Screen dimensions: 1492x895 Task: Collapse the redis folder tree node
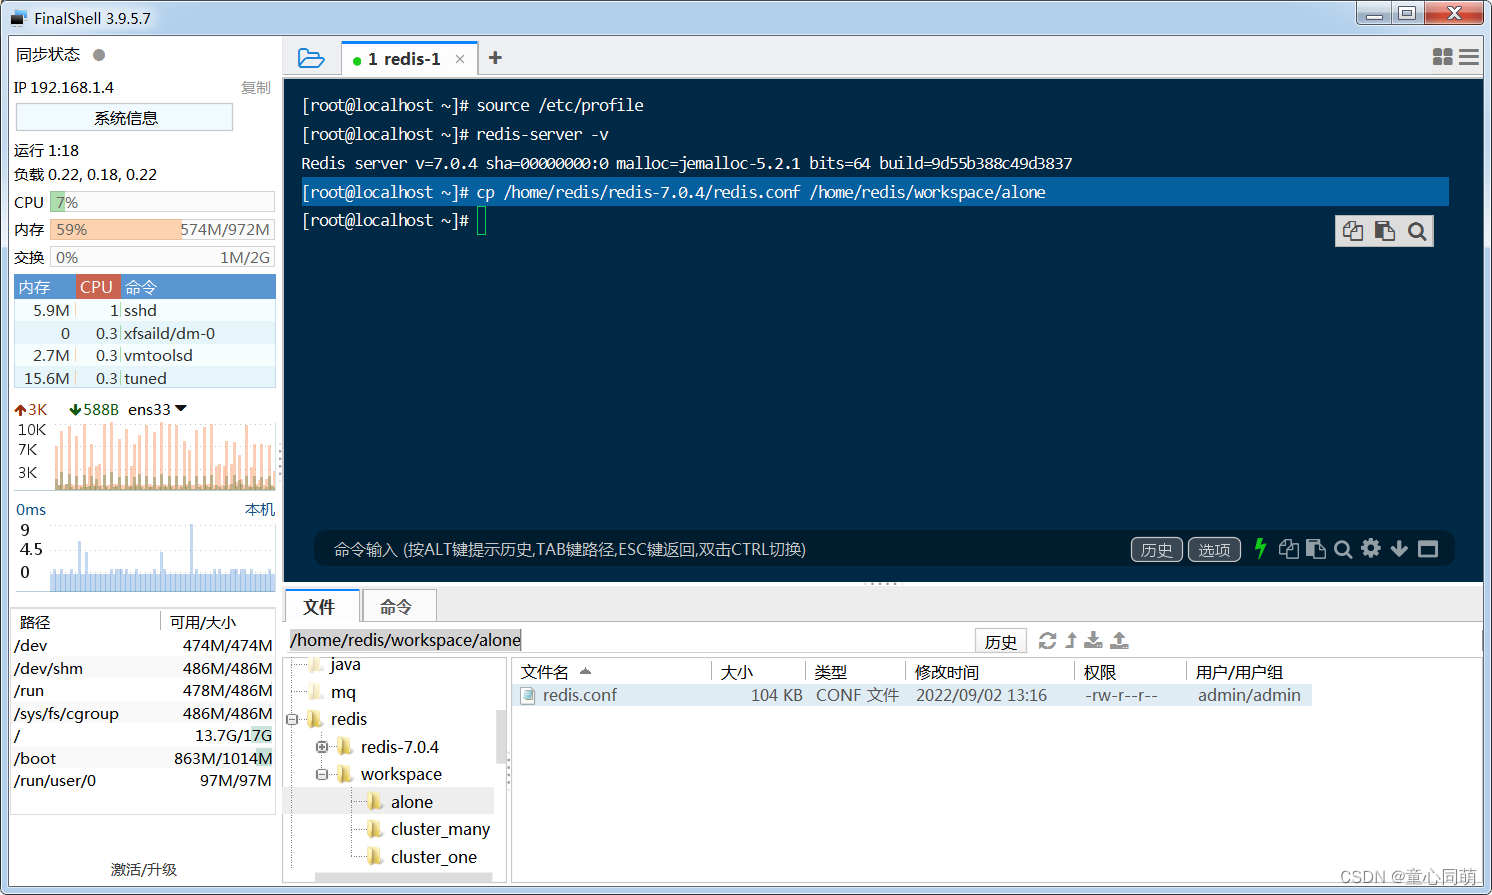pos(292,719)
